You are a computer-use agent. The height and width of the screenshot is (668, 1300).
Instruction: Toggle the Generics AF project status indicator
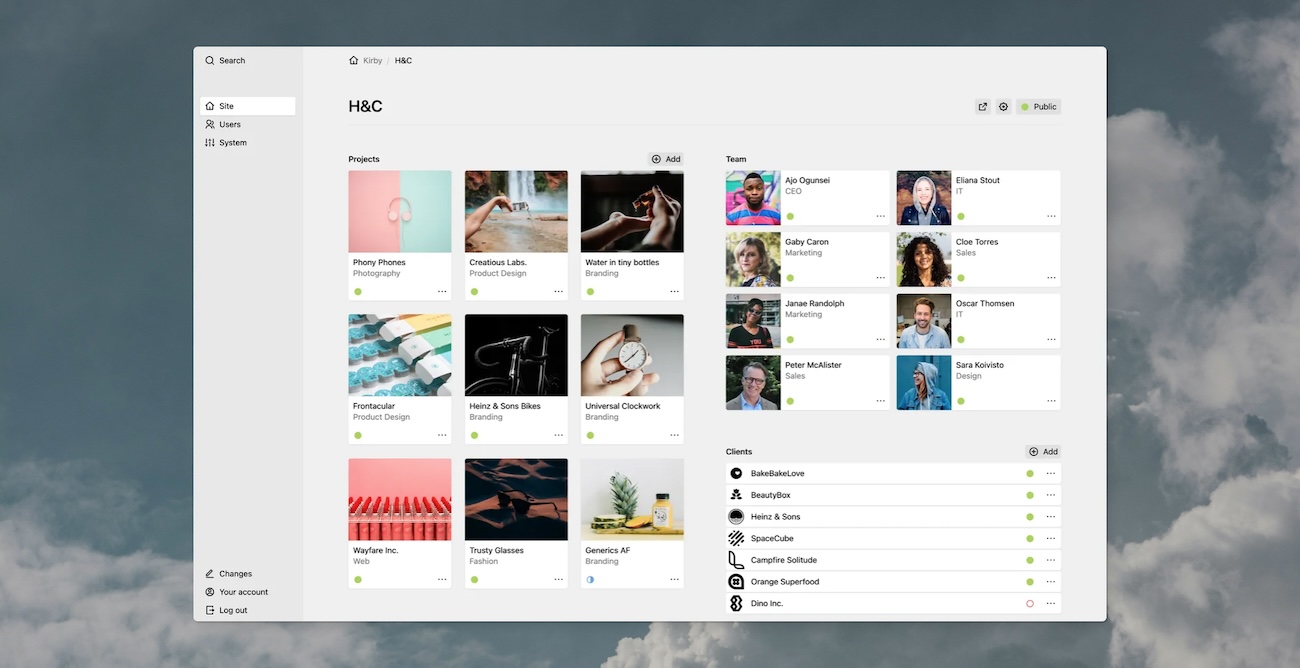(590, 579)
